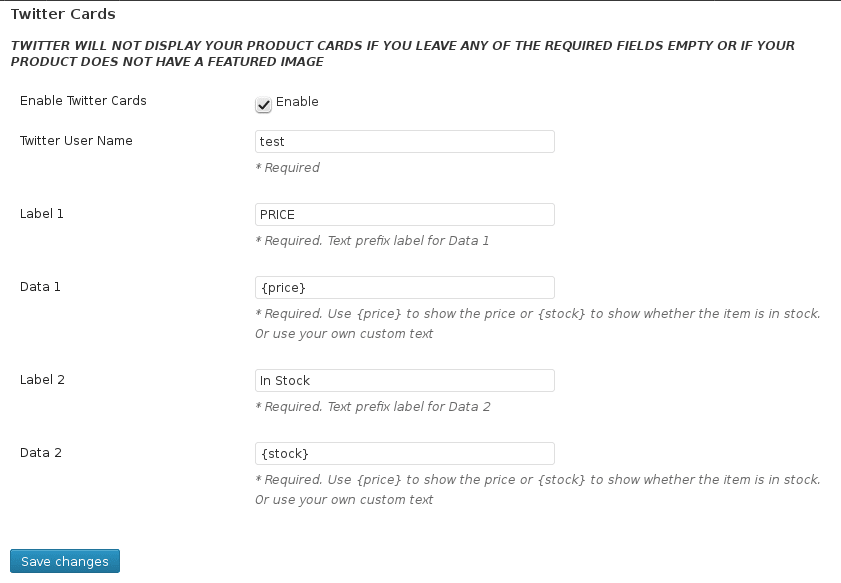This screenshot has width=841, height=583.
Task: Click the 'Enable Twitter Cards' row label
Action: tap(83, 101)
